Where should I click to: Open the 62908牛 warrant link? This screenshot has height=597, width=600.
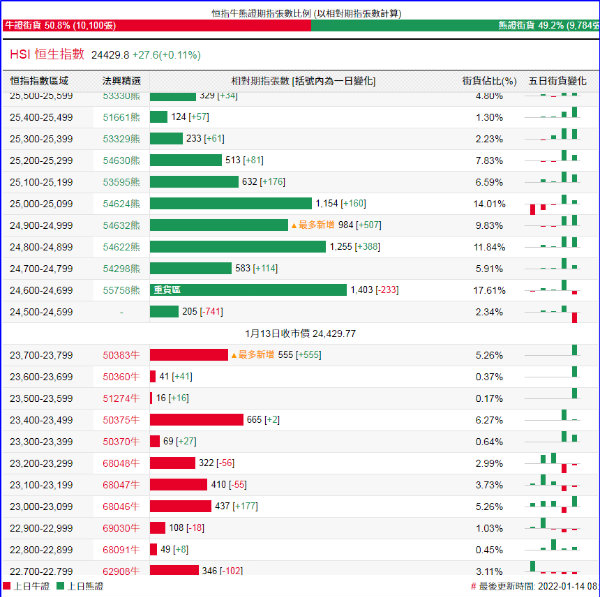(x=121, y=571)
